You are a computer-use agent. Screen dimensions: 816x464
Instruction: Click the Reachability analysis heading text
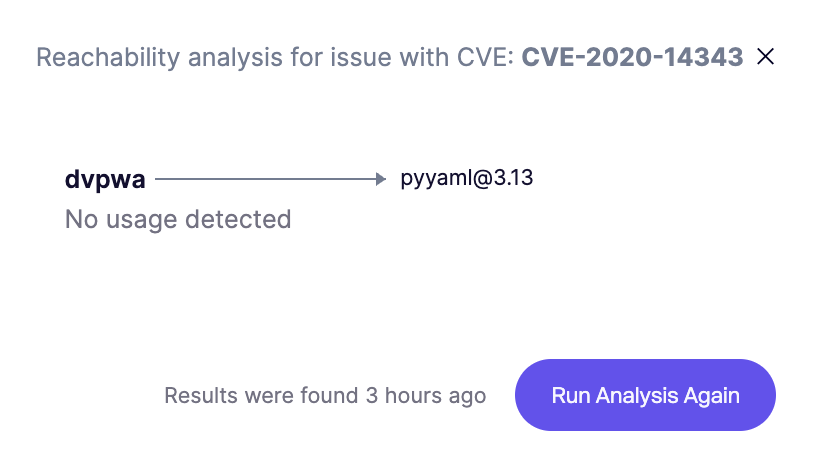[x=275, y=57]
